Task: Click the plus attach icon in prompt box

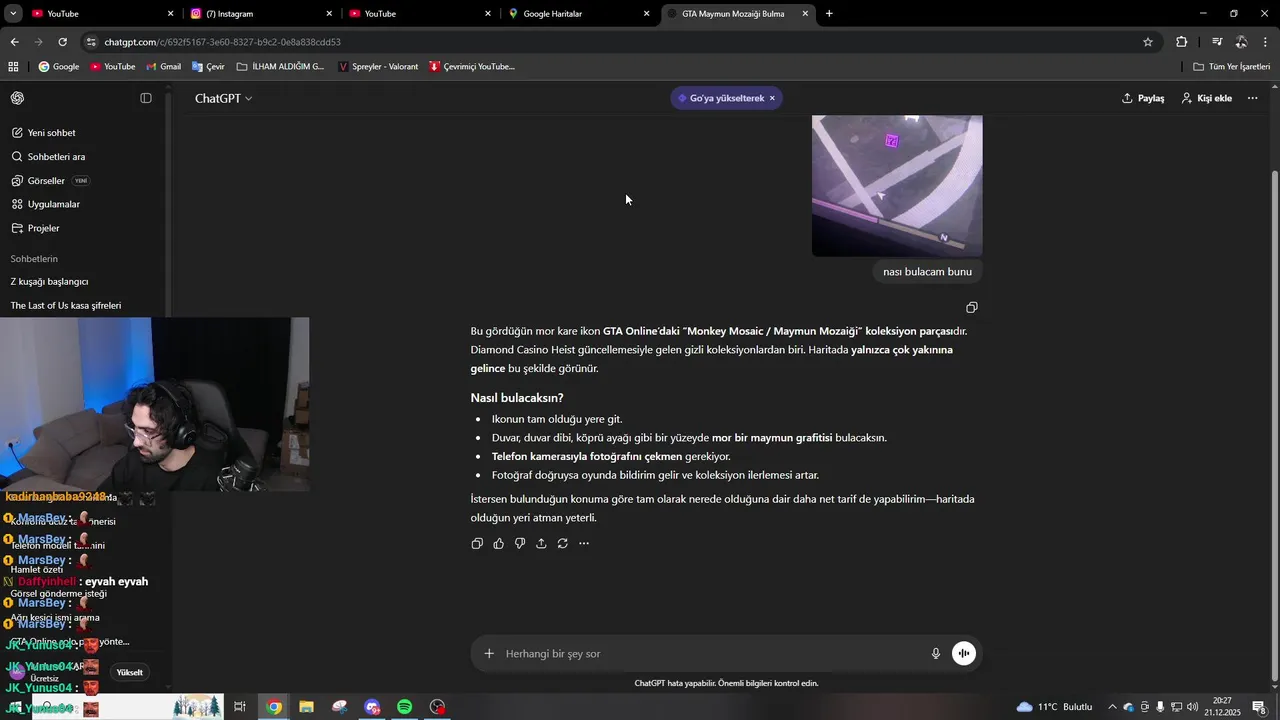Action: pos(489,653)
